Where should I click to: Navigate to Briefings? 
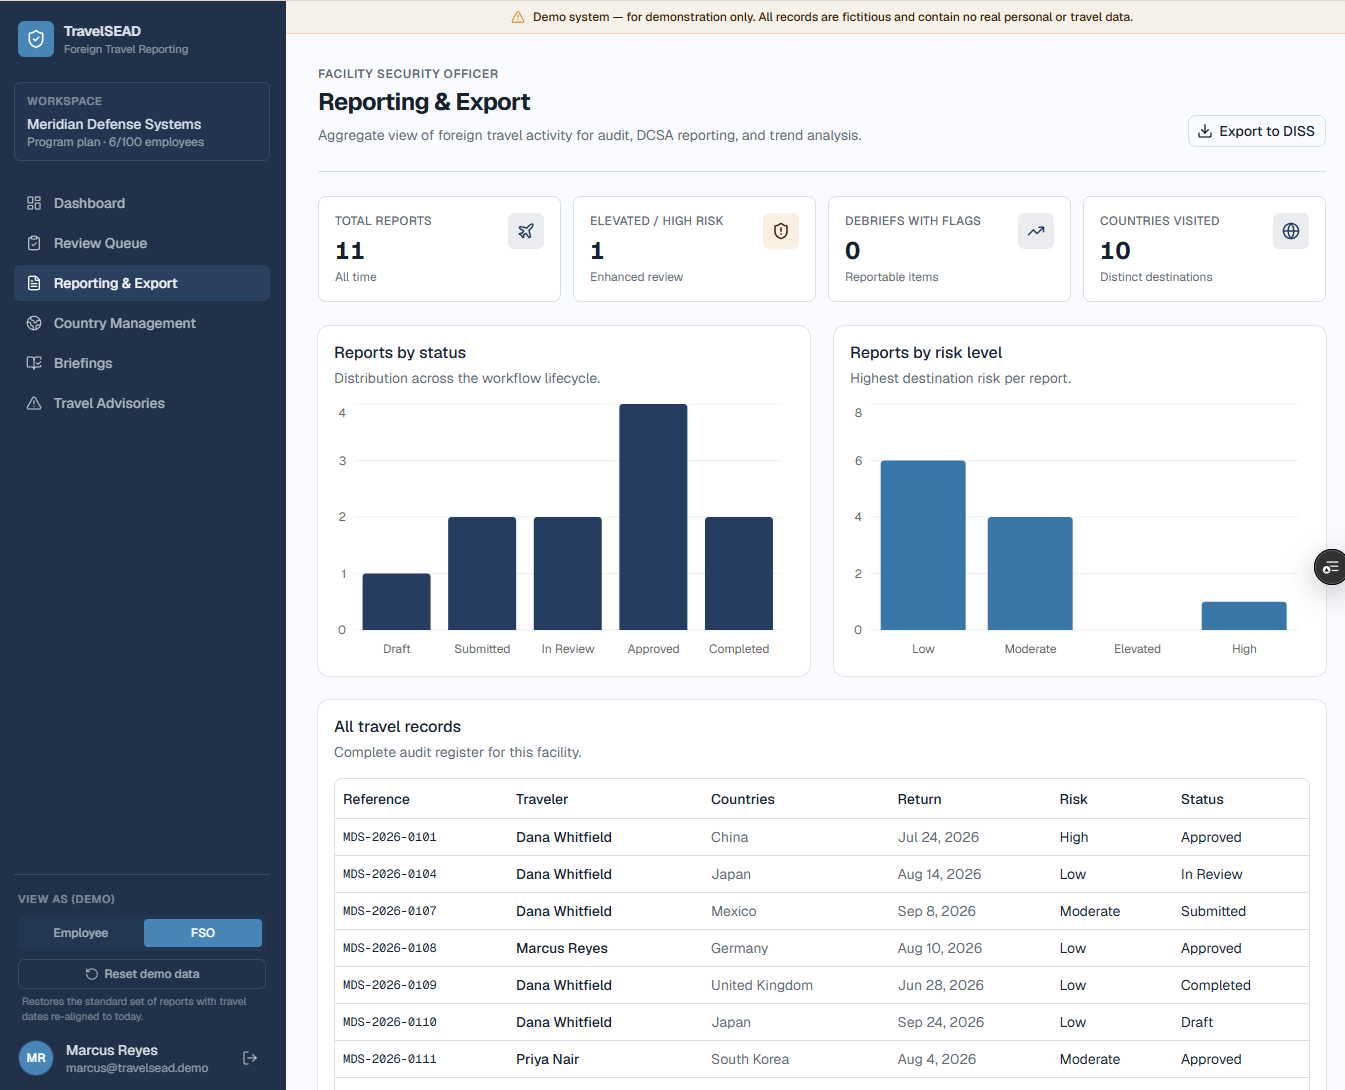[x=142, y=363]
